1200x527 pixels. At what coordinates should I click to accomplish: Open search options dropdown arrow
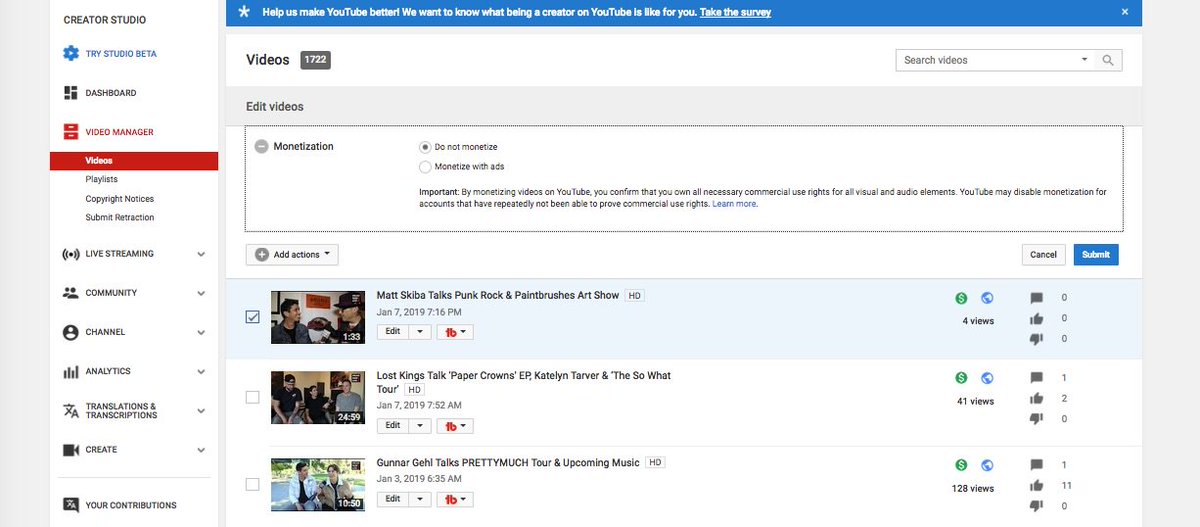tap(1084, 60)
